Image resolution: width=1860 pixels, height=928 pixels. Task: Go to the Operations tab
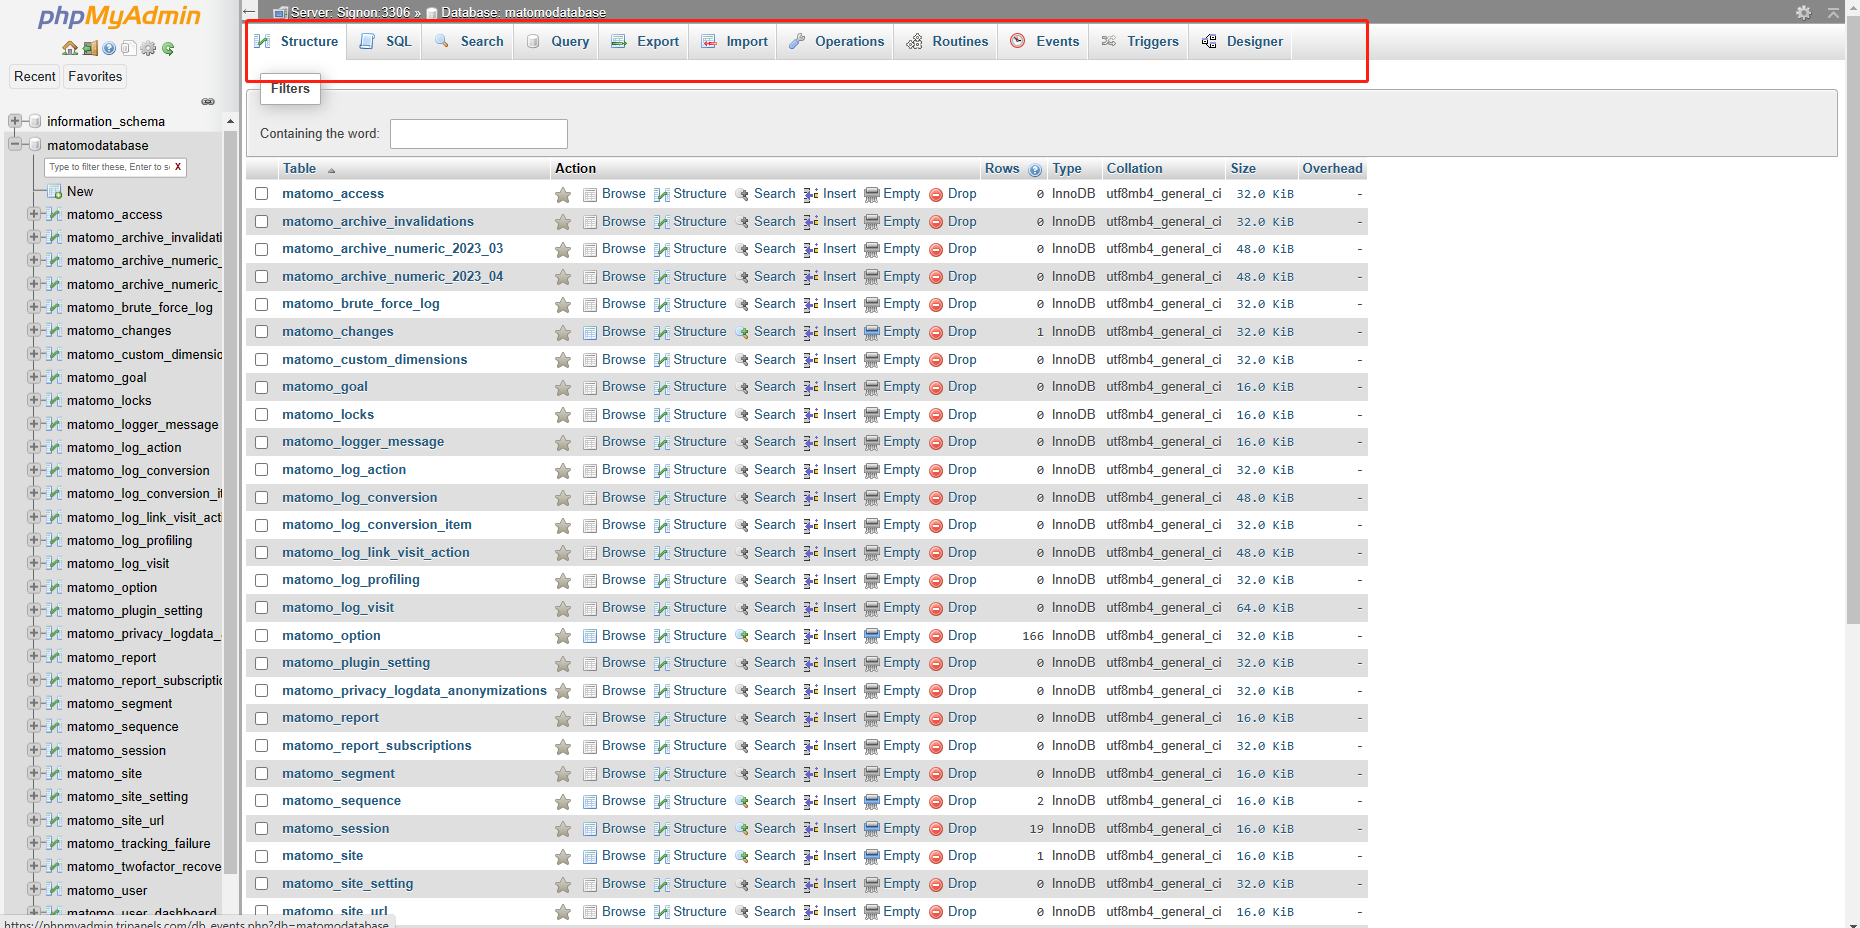(x=836, y=41)
